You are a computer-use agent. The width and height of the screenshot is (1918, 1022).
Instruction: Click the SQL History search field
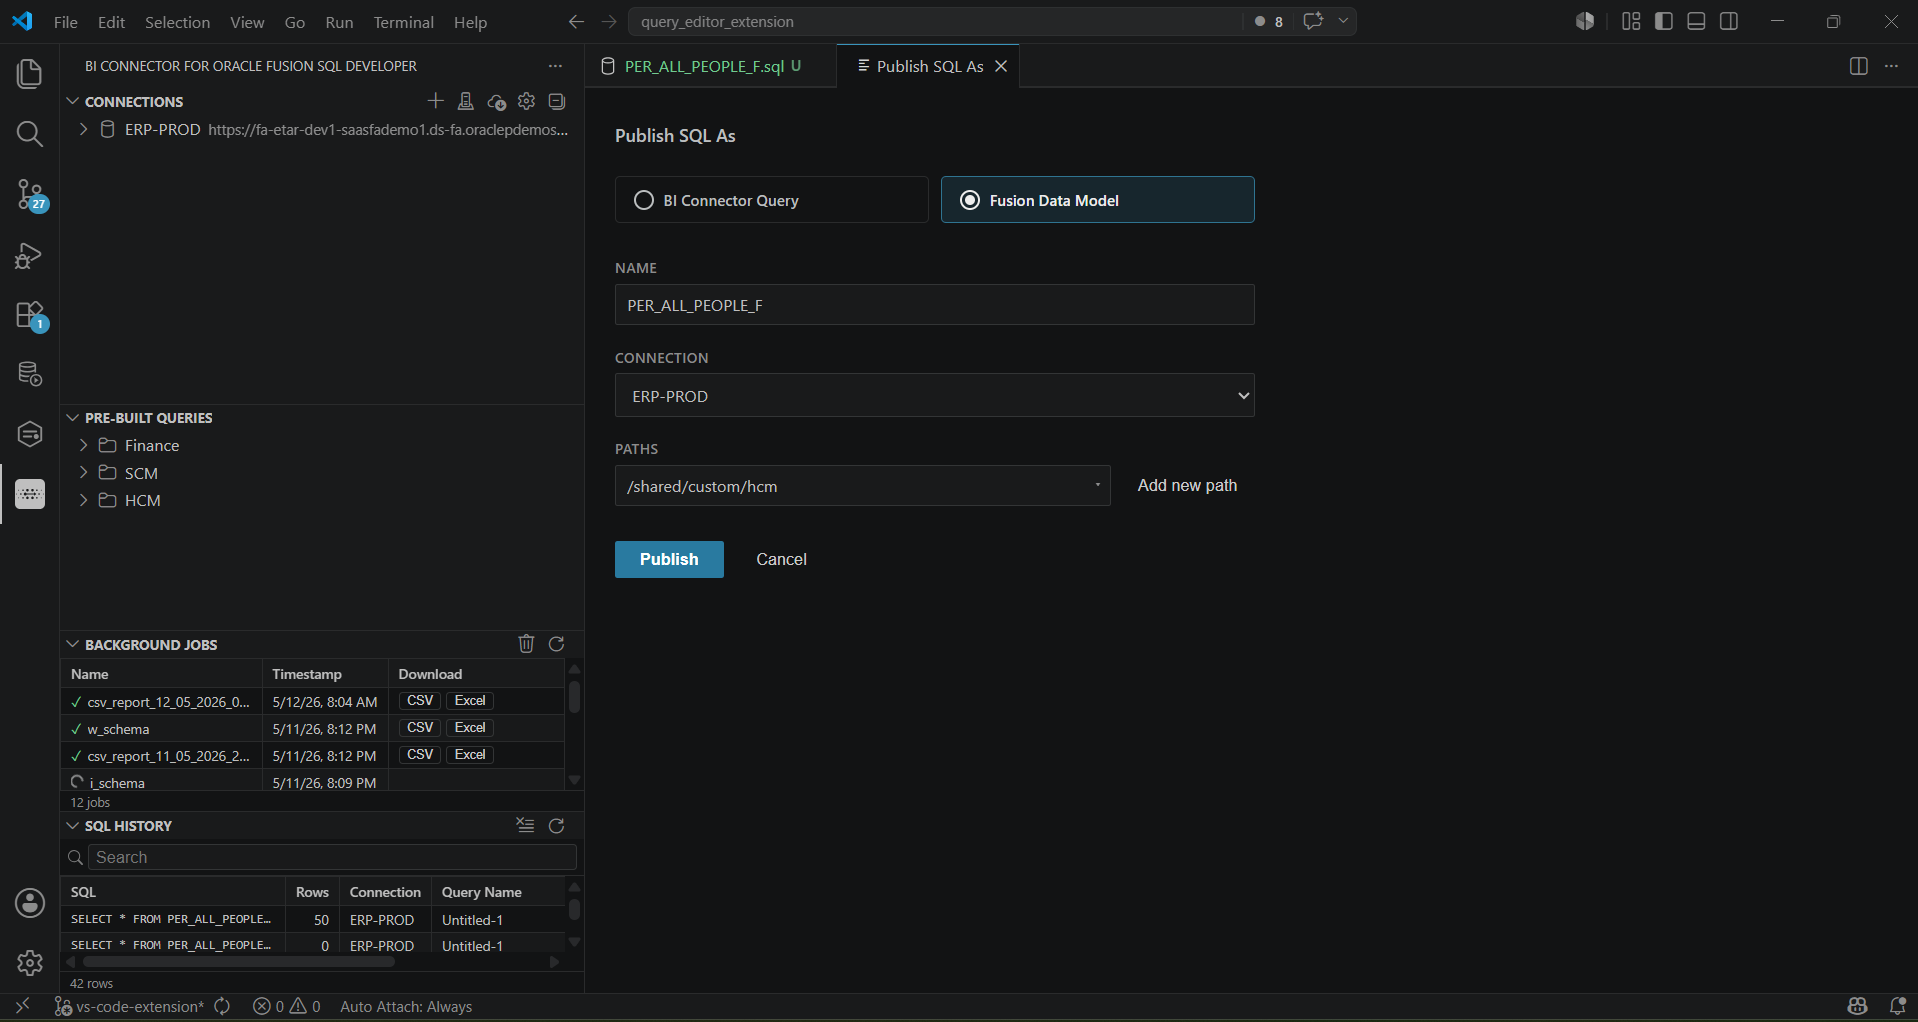pyautogui.click(x=332, y=857)
